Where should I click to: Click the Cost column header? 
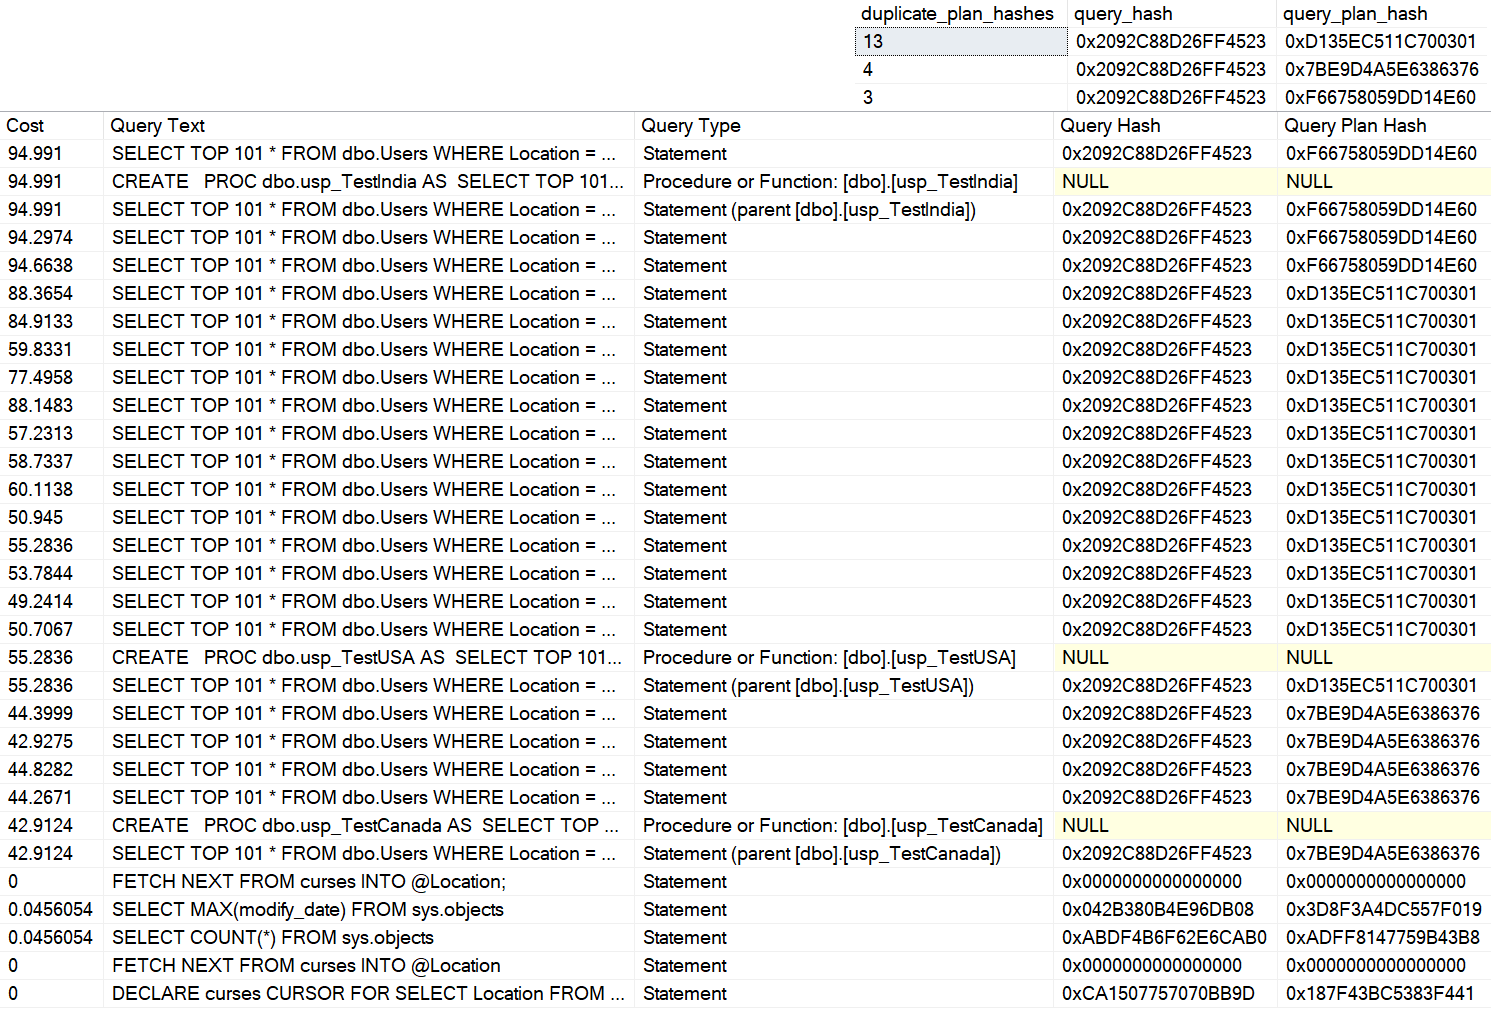point(24,125)
